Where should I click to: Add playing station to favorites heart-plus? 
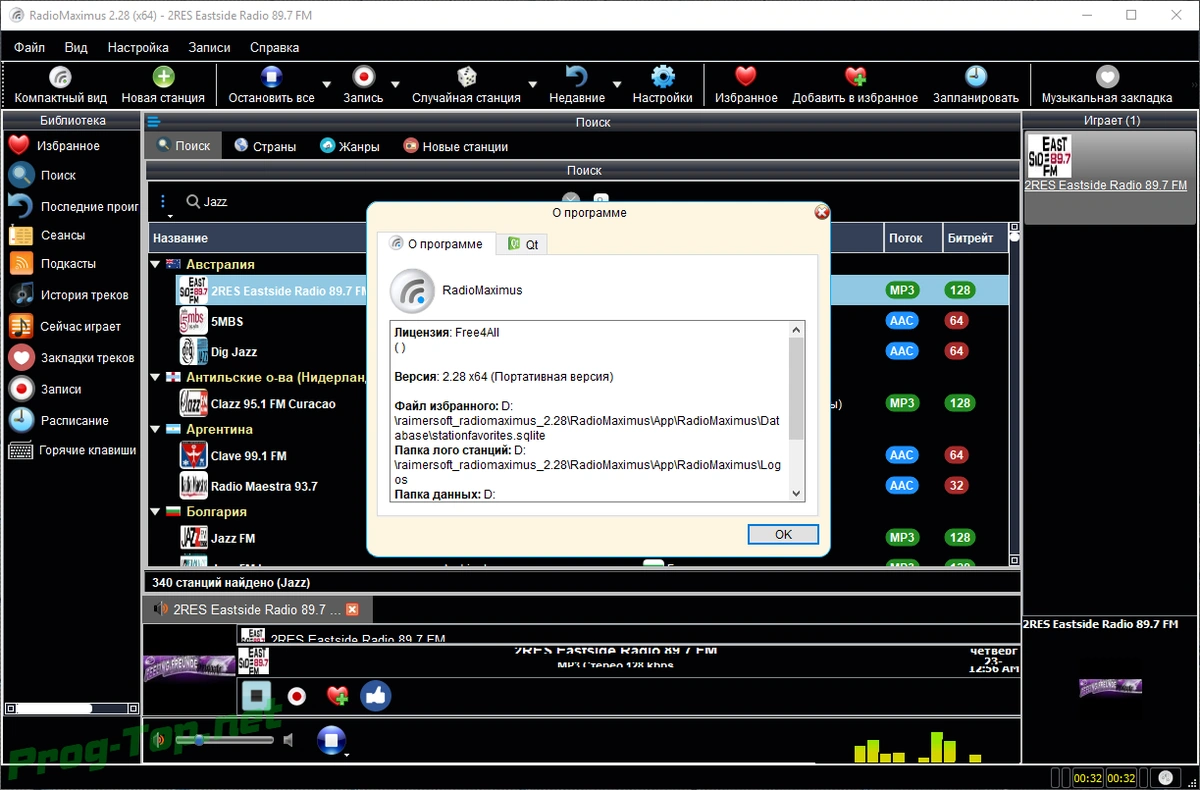click(337, 696)
